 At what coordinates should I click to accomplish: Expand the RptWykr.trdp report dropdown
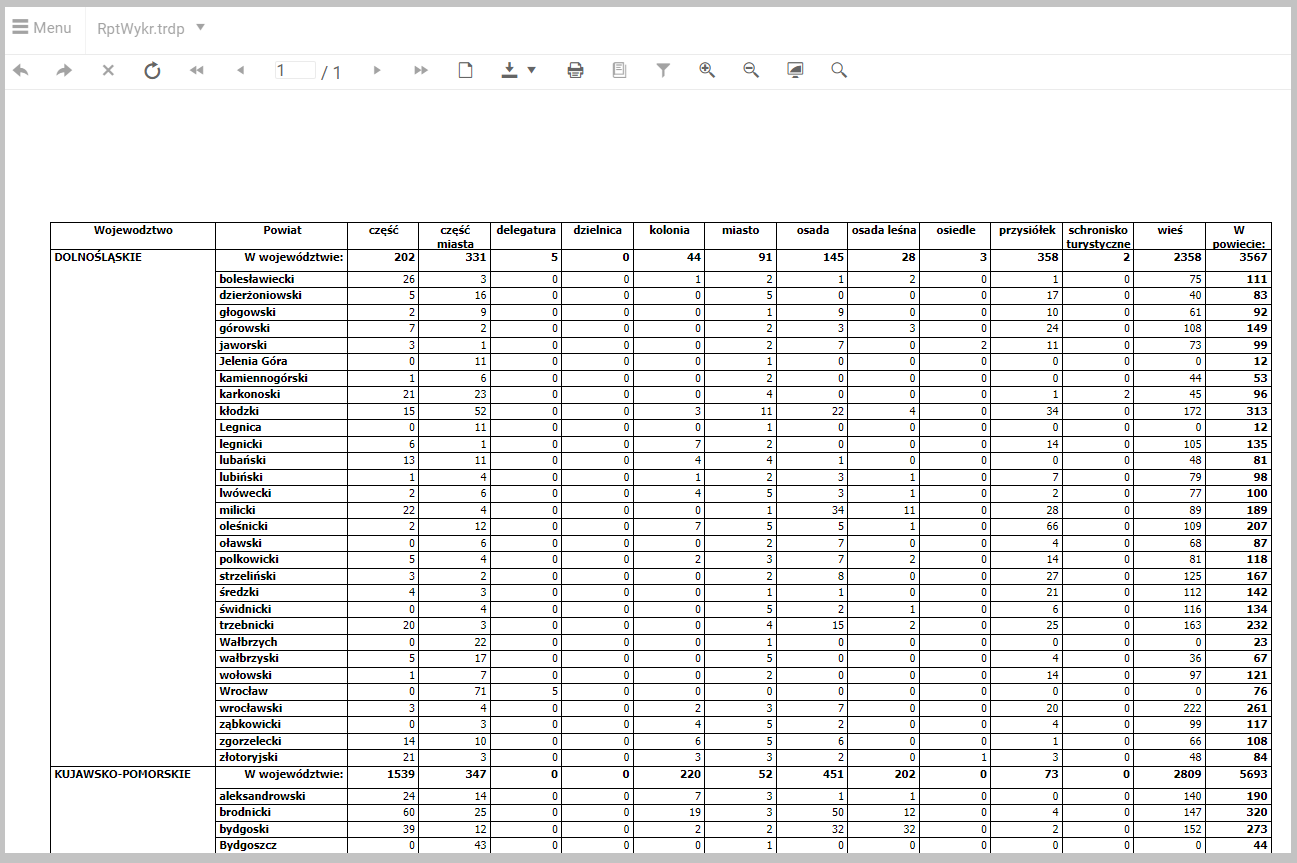200,28
